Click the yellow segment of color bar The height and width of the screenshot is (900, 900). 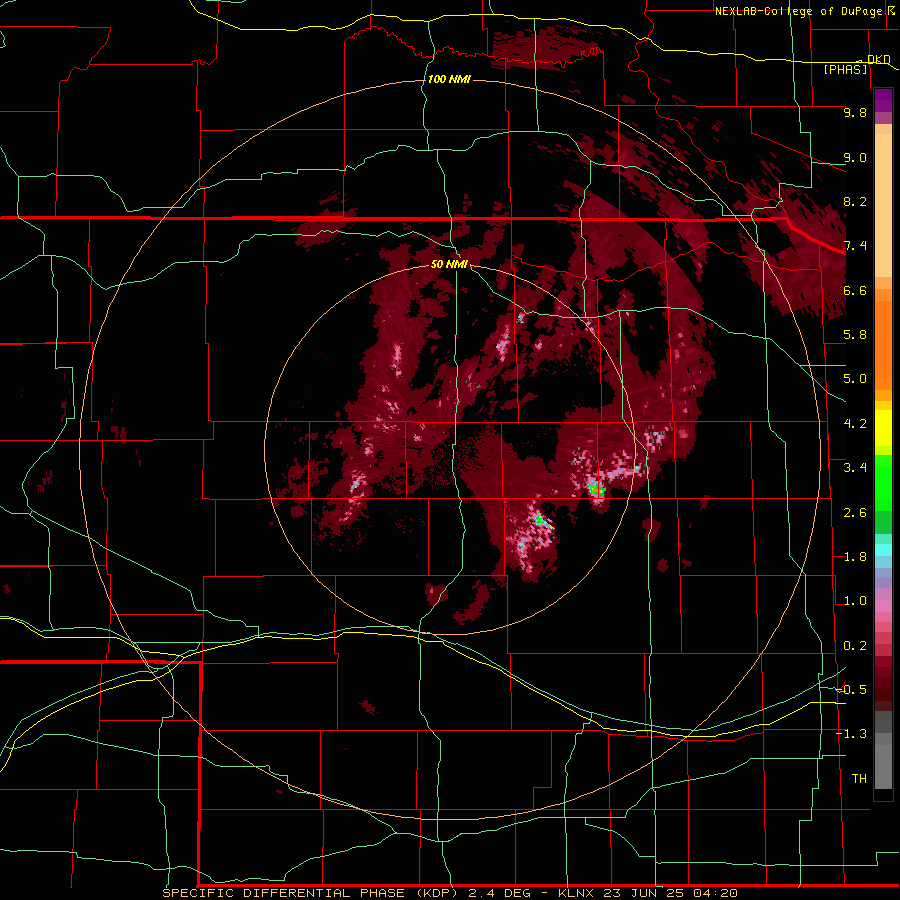pos(883,428)
